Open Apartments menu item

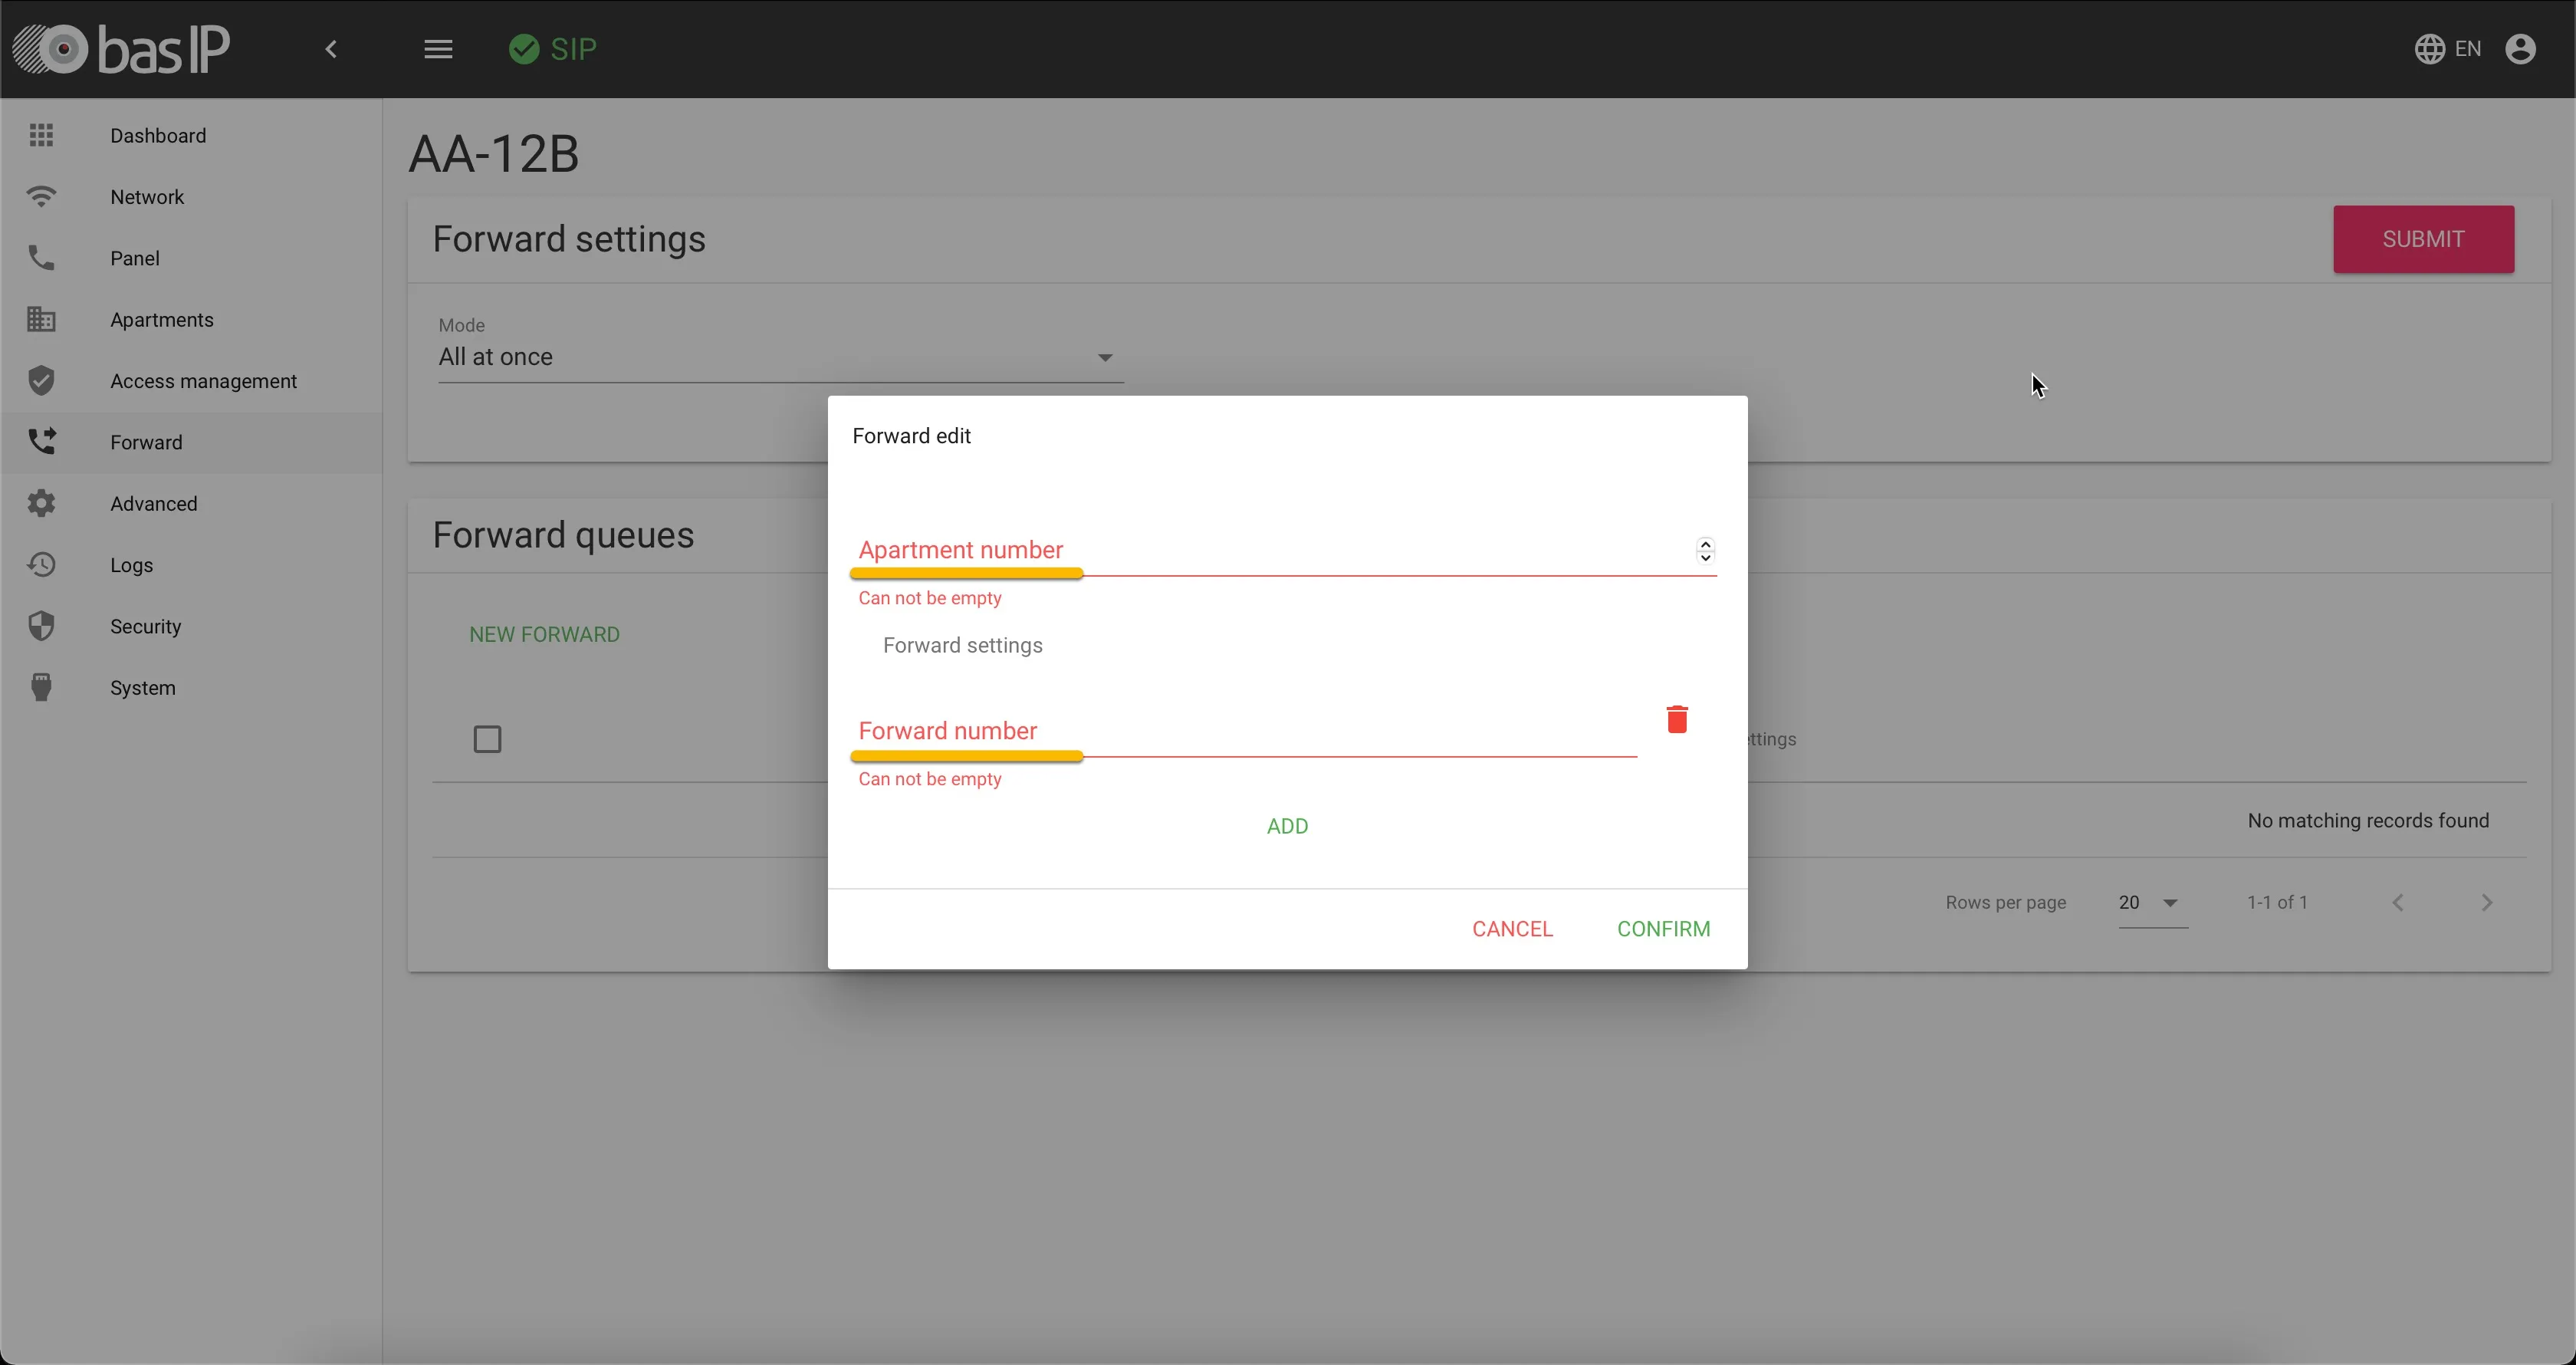(x=191, y=319)
